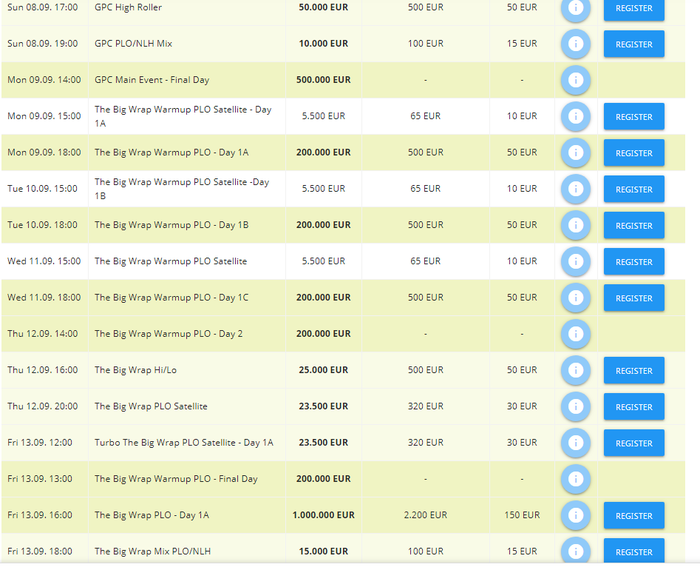Open info for Wed 11.09. 15:00 satellite

575,262
